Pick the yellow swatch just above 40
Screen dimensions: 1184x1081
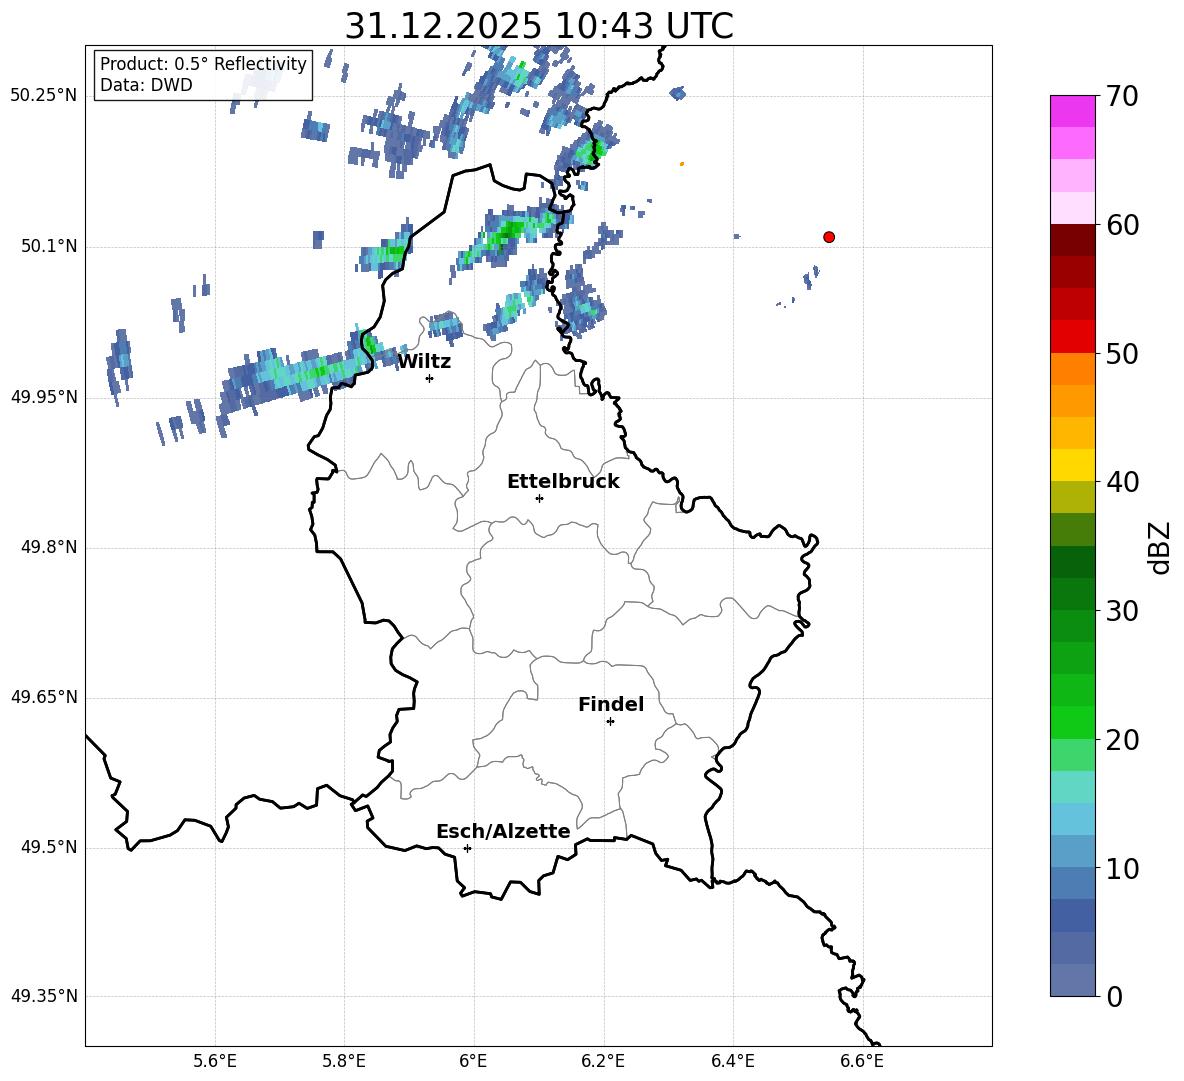pos(1072,465)
